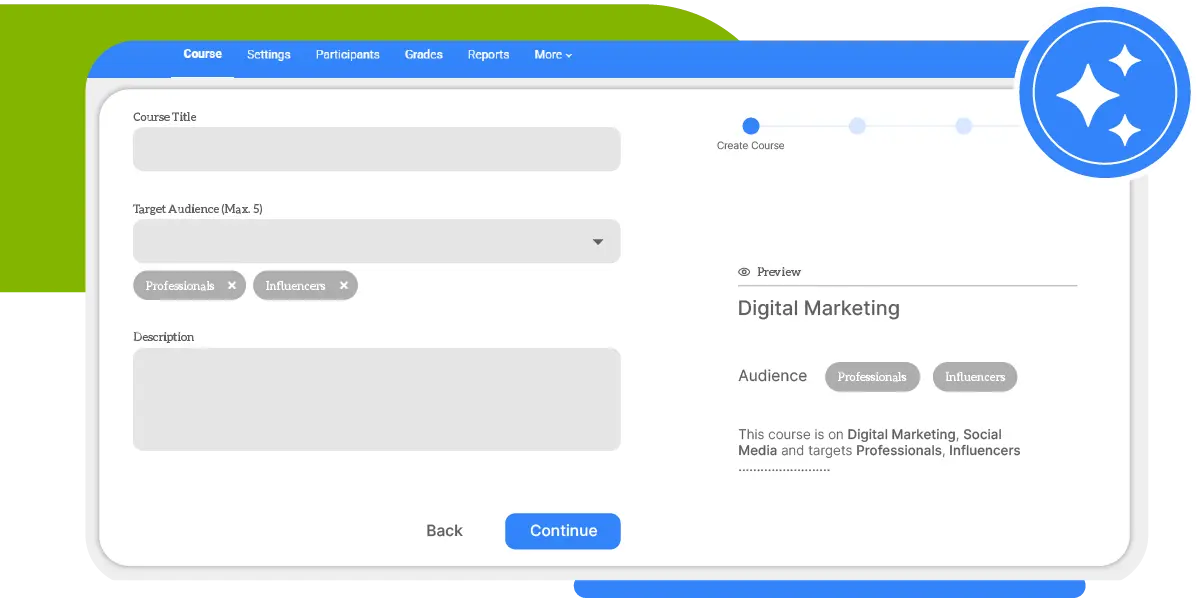Remove the Influencers audience tag
Screen dimensions: 1197x598
pyautogui.click(x=344, y=286)
